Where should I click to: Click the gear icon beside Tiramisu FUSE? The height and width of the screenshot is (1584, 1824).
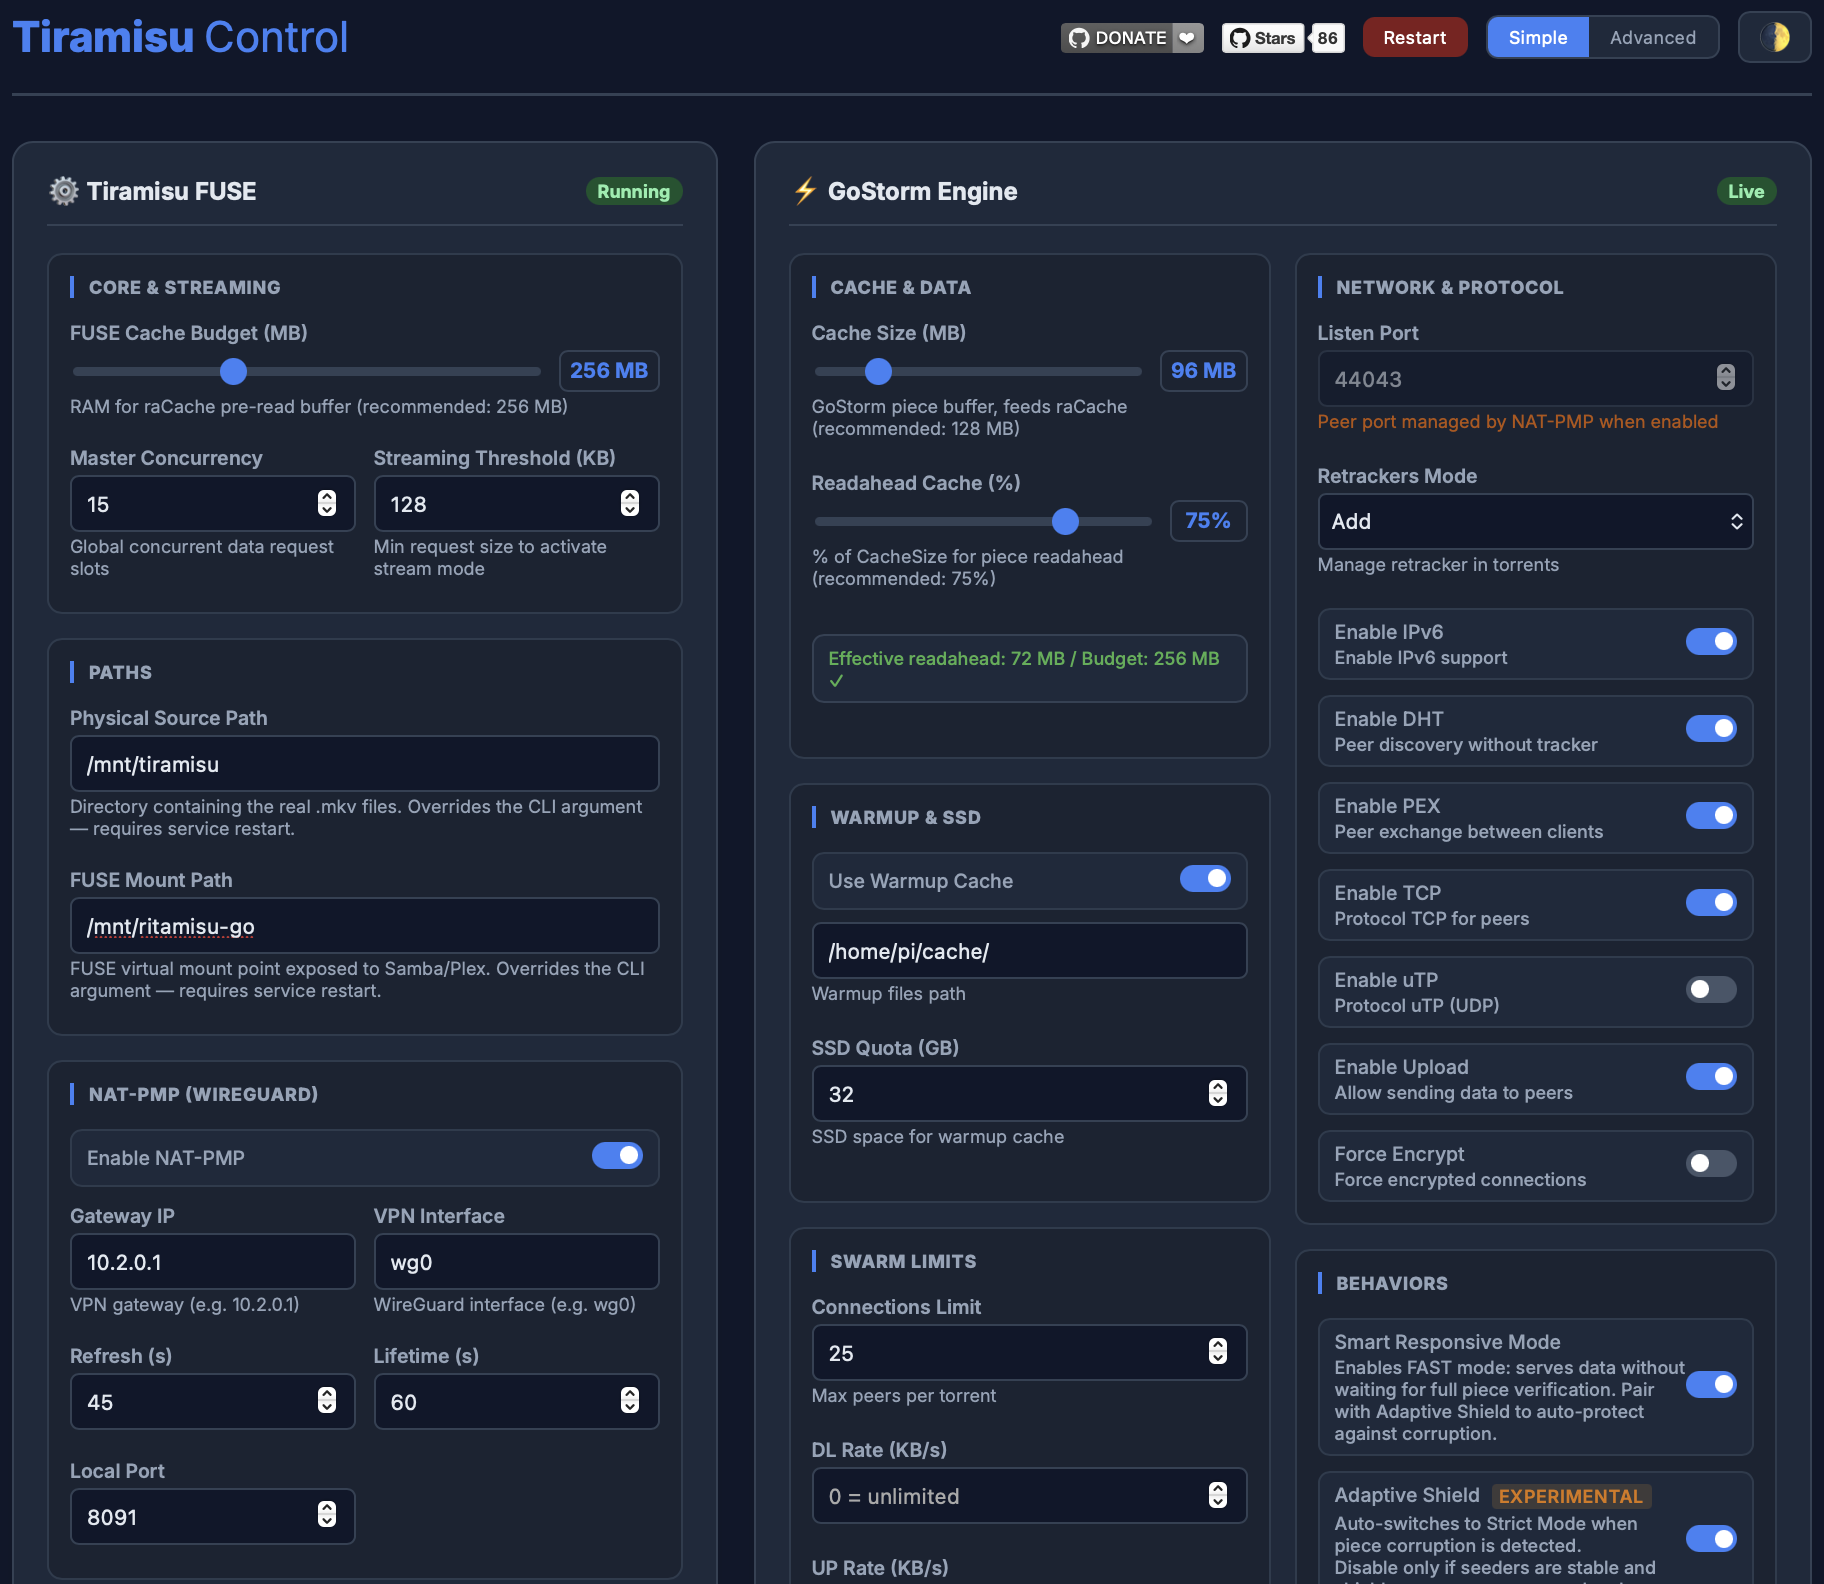[x=64, y=191]
